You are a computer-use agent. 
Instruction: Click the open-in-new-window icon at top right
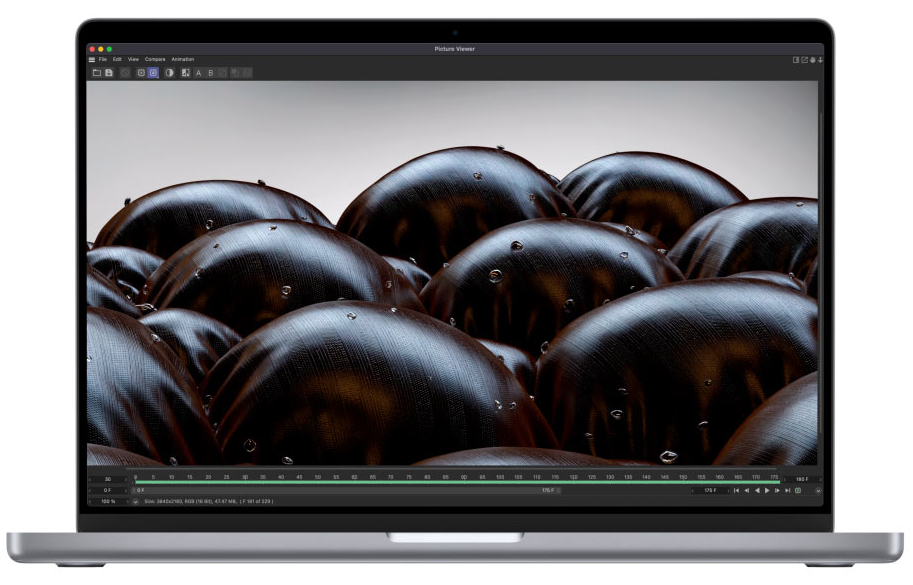804,60
